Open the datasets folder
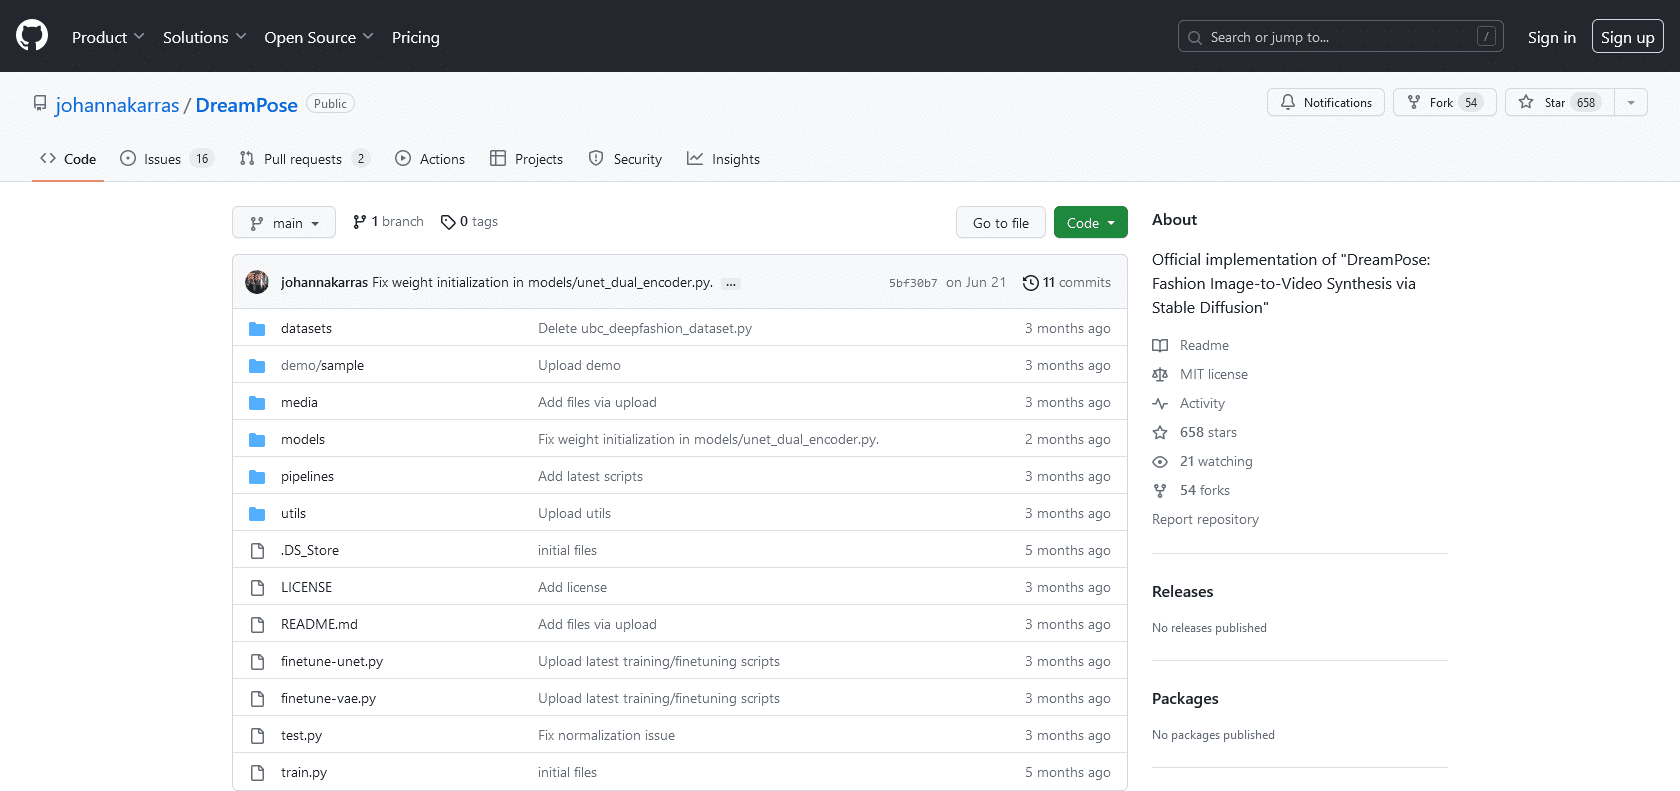 tap(306, 328)
